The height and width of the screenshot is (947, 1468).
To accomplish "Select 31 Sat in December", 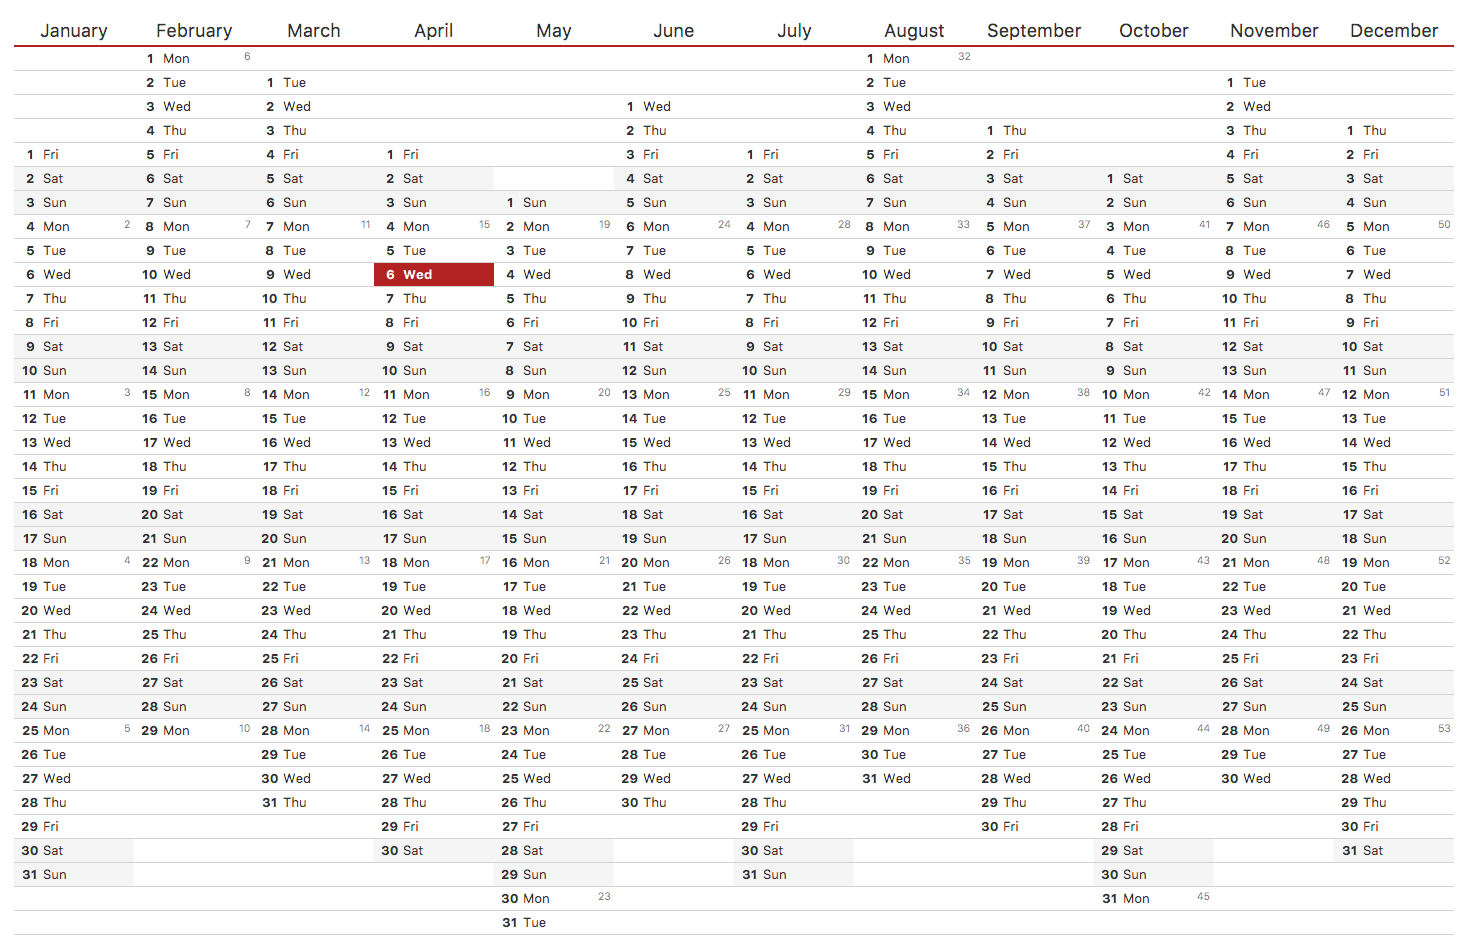I will [1394, 850].
